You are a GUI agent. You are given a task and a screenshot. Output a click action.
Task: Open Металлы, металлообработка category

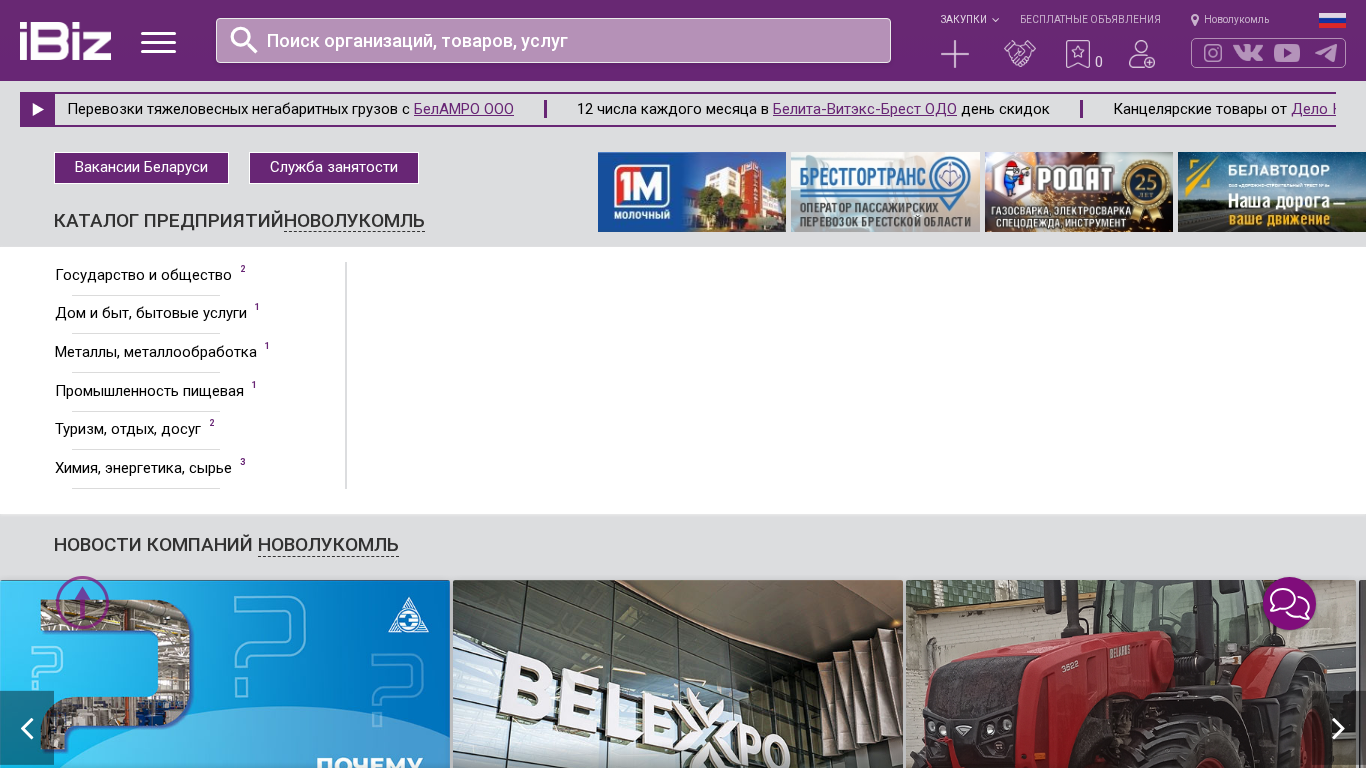(156, 352)
